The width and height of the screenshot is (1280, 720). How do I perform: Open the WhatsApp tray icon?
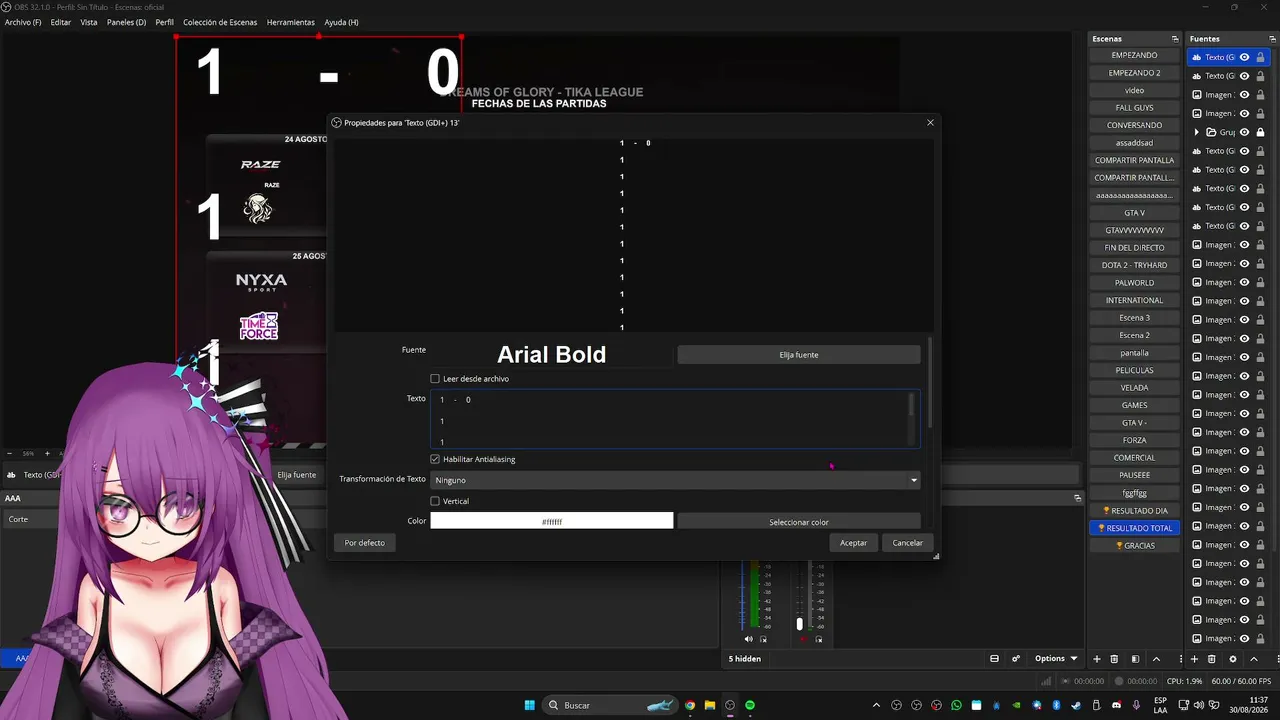click(x=956, y=705)
